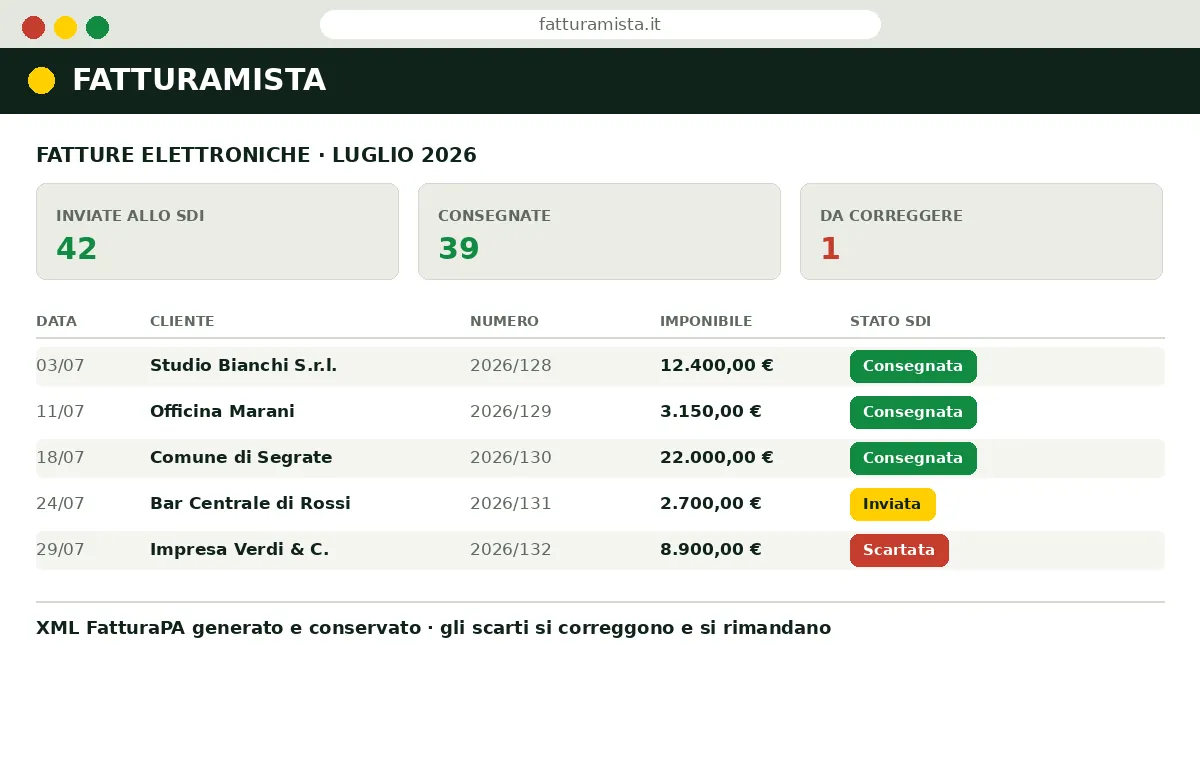The width and height of the screenshot is (1200, 760).
Task: Open the Da correggere summary card
Action: pyautogui.click(x=981, y=231)
